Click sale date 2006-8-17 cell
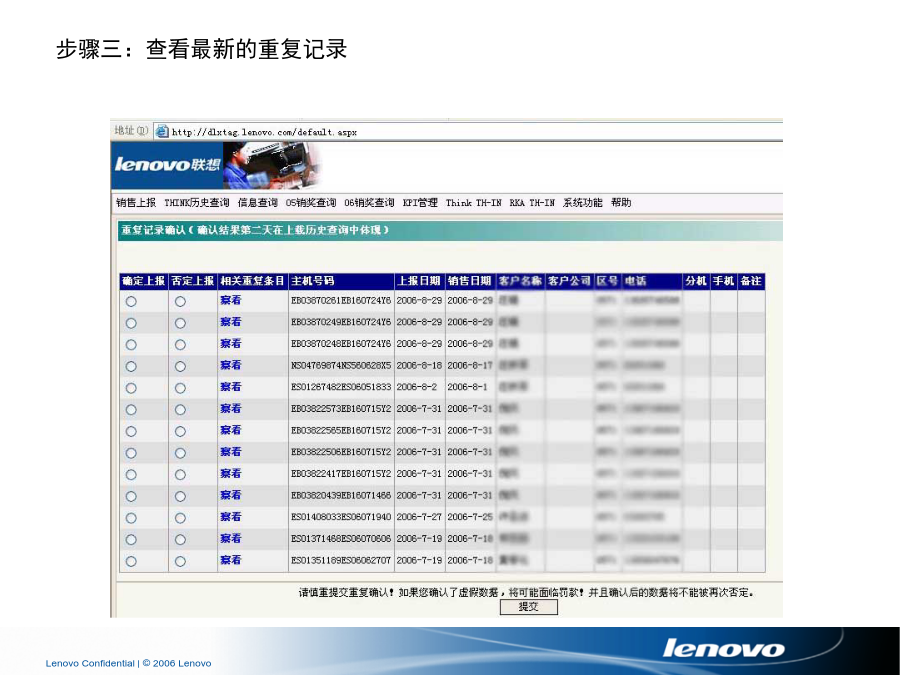This screenshot has width=900, height=675. tap(470, 366)
